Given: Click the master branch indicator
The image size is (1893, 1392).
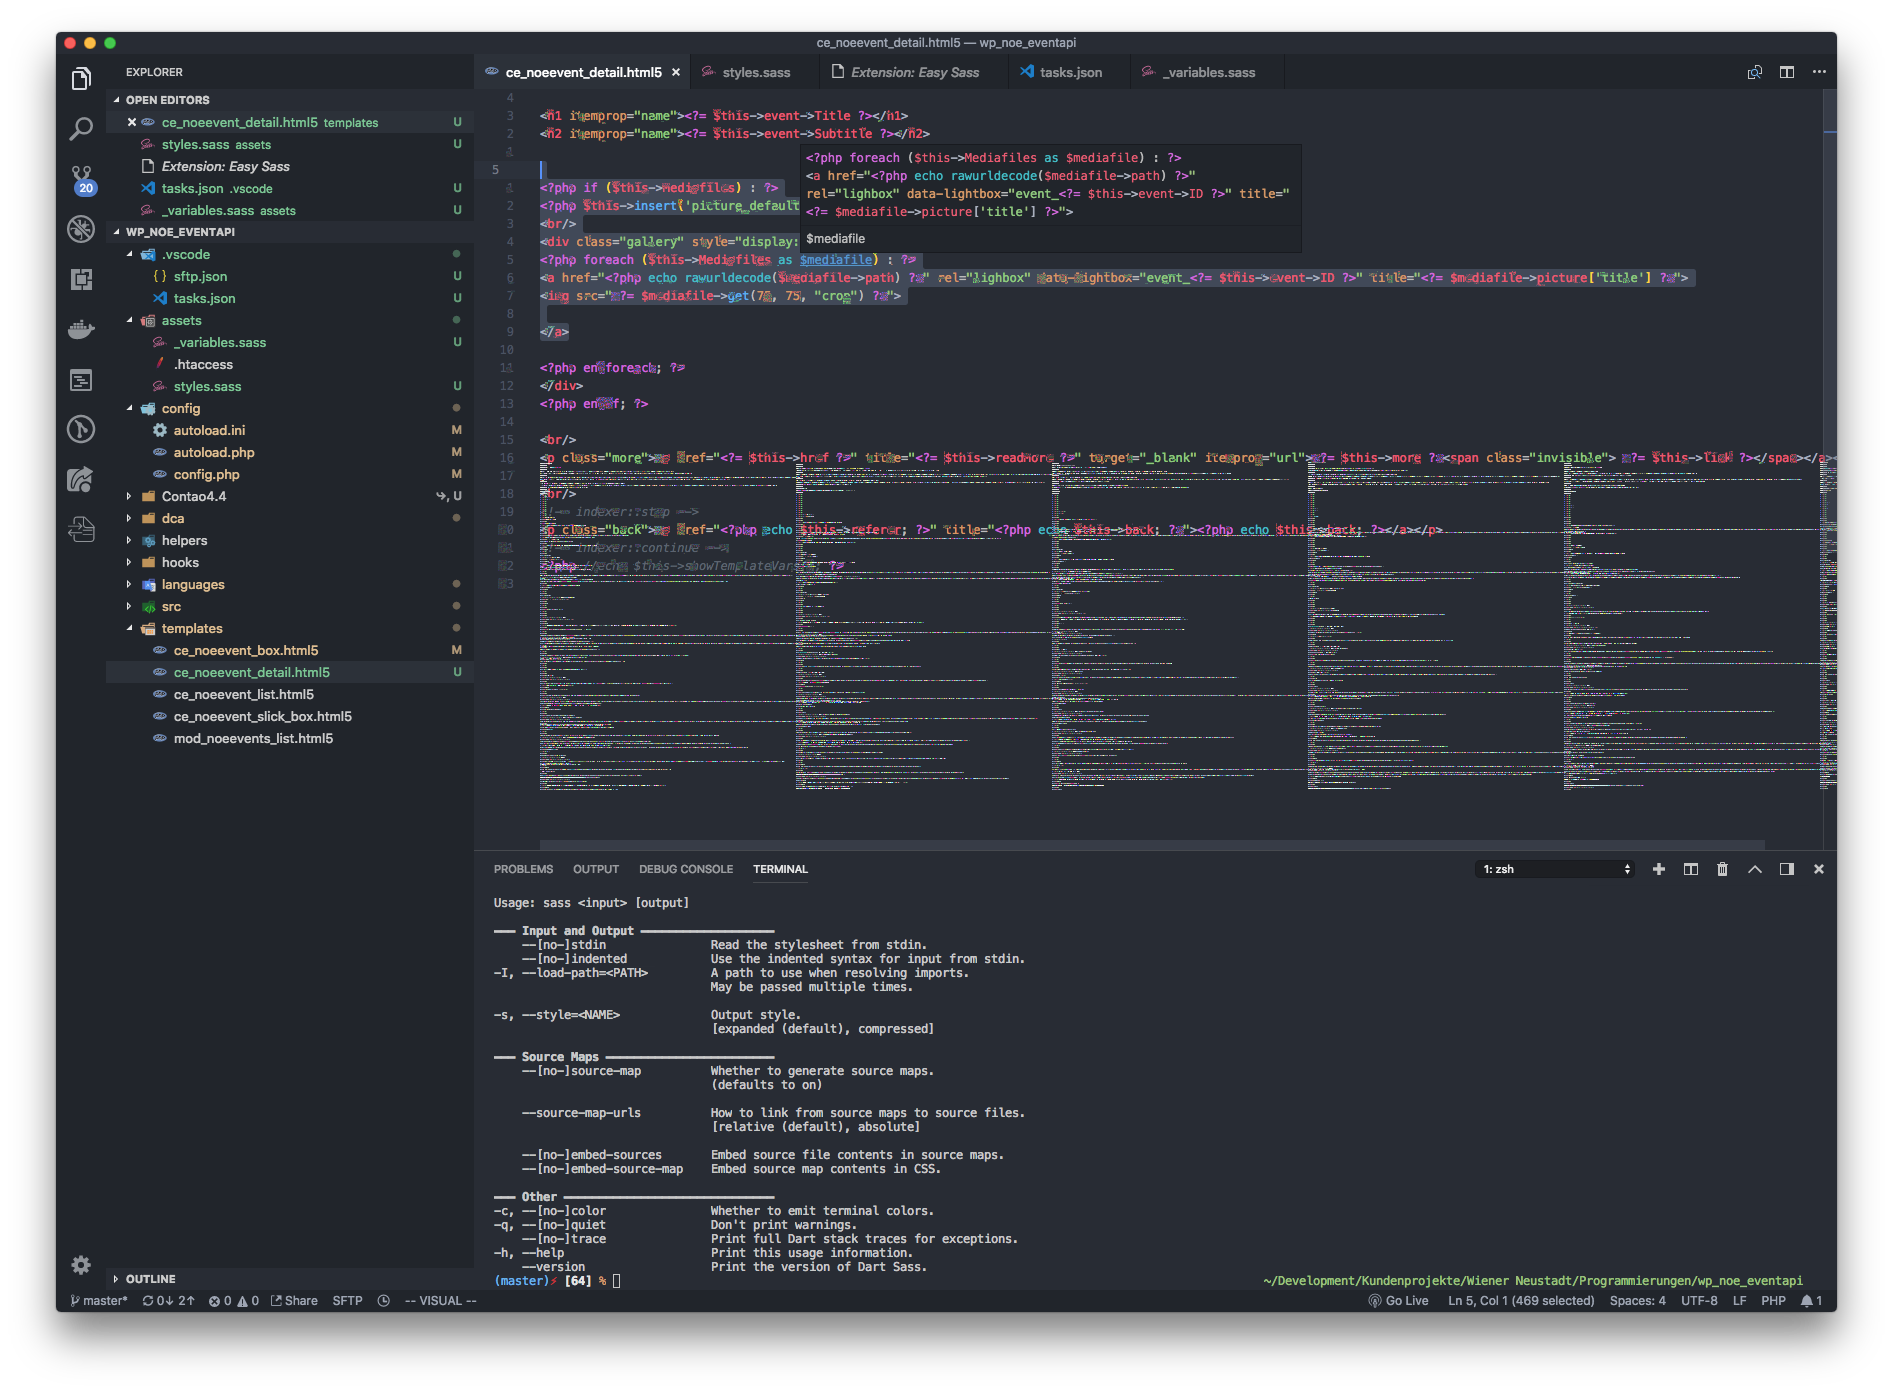Looking at the screenshot, I should [x=99, y=1301].
